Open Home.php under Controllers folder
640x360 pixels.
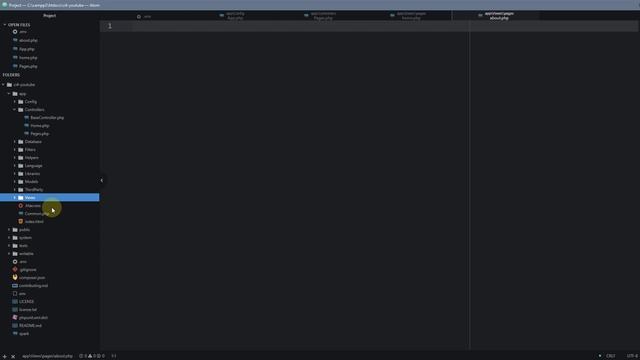[x=40, y=126]
